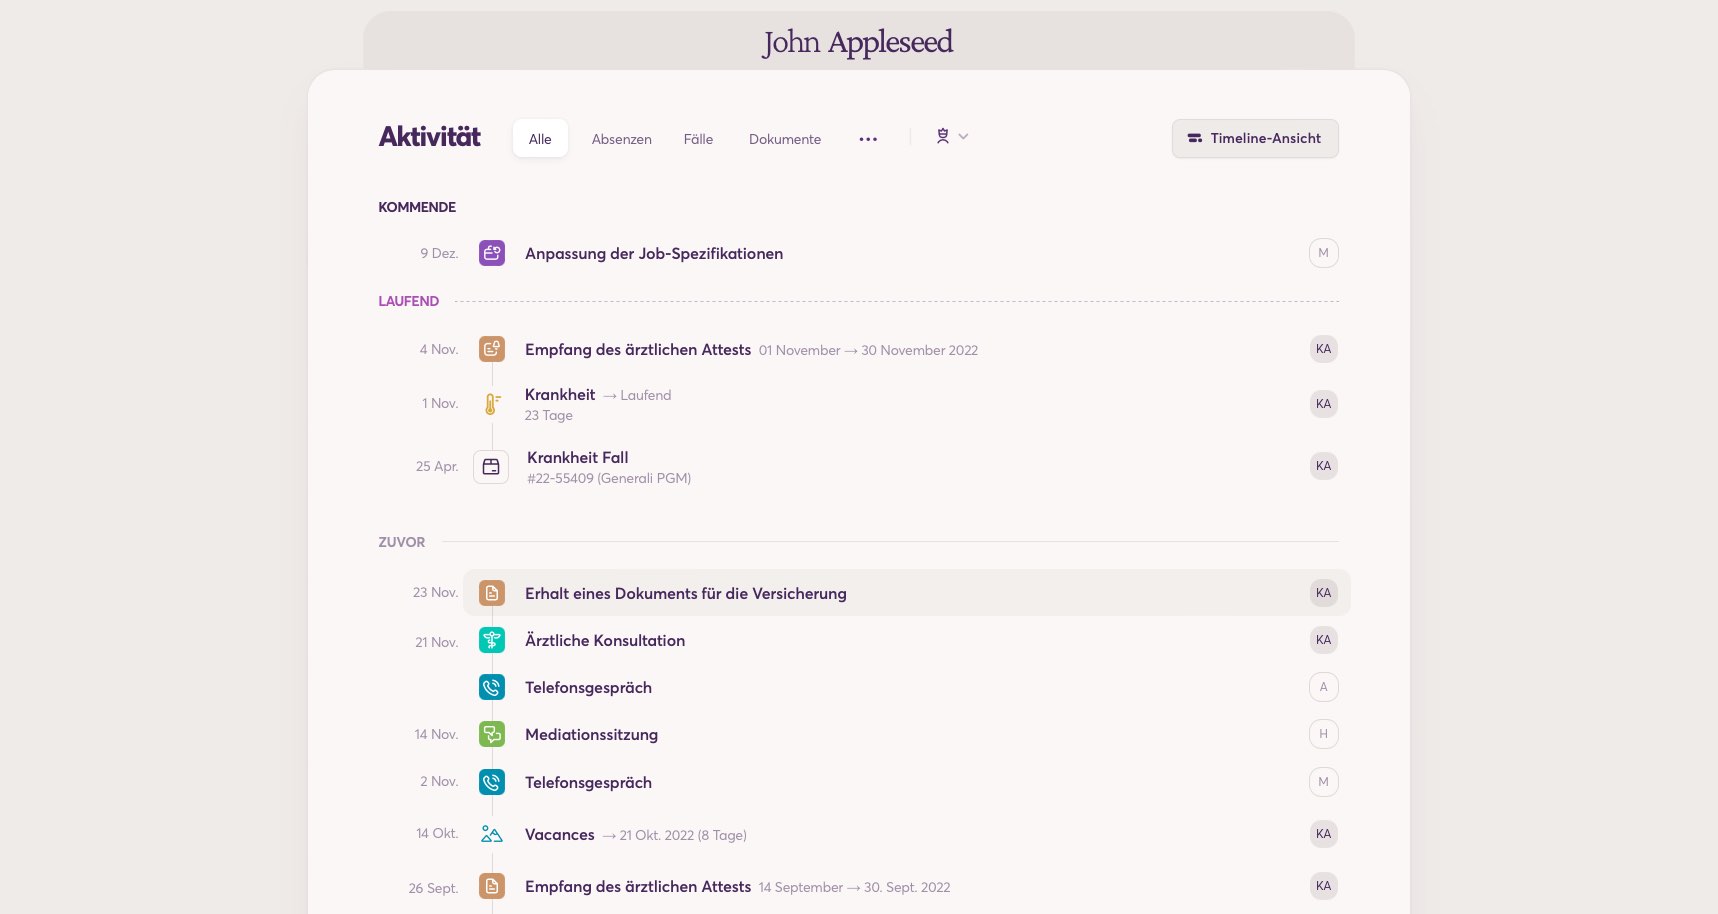
Task: Click the '01 November → 30 November 2022' range
Action: point(868,351)
